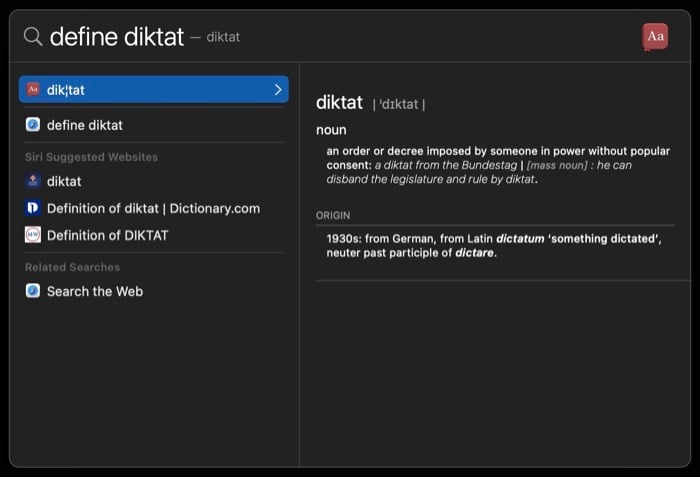Click the Merriam-Webster icon beside Definition of DIKTAT
Screen dimensions: 700x477
pyautogui.click(x=33, y=235)
